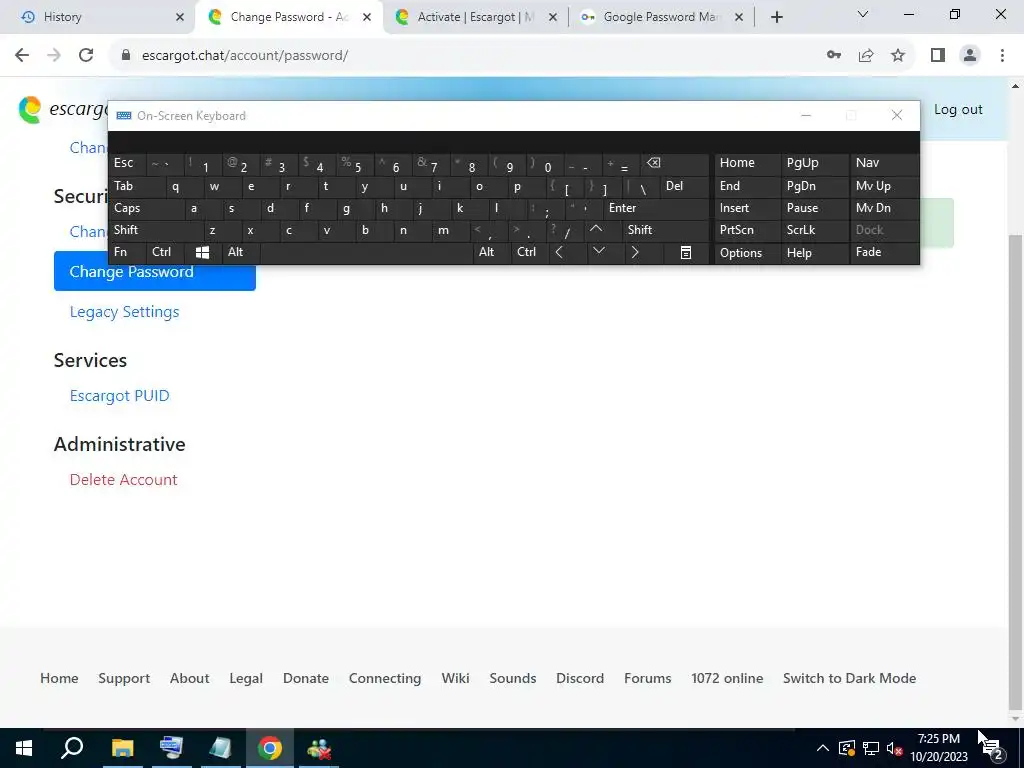Open the Windows Start menu
1024x768 pixels.
(24, 748)
